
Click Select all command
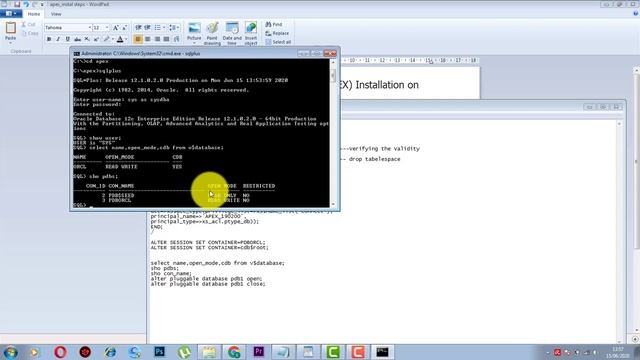click(278, 42)
